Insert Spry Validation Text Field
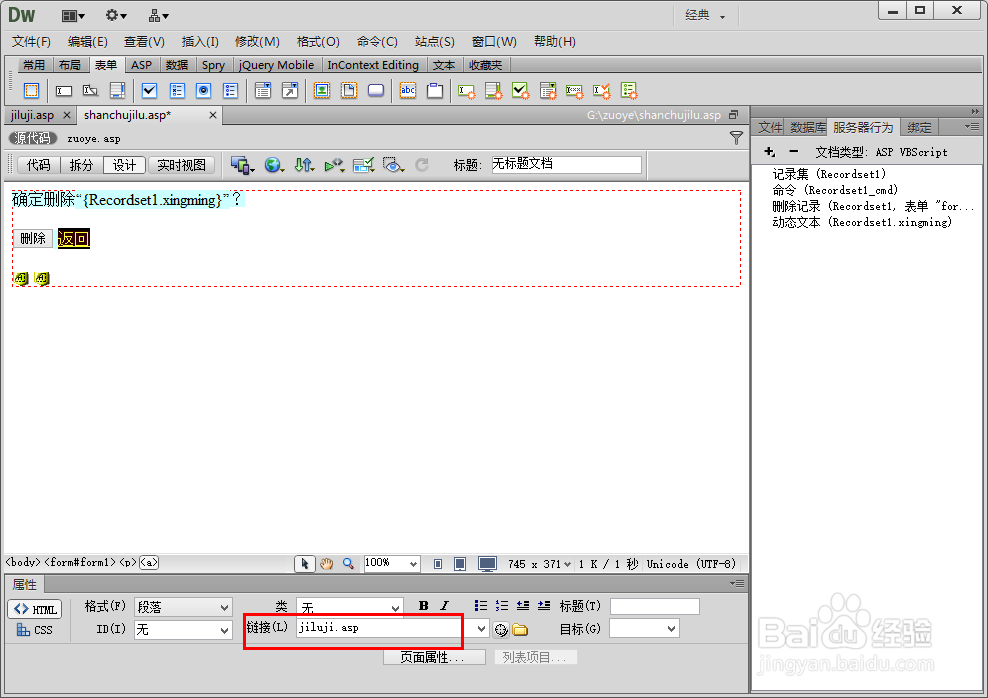 click(x=467, y=91)
